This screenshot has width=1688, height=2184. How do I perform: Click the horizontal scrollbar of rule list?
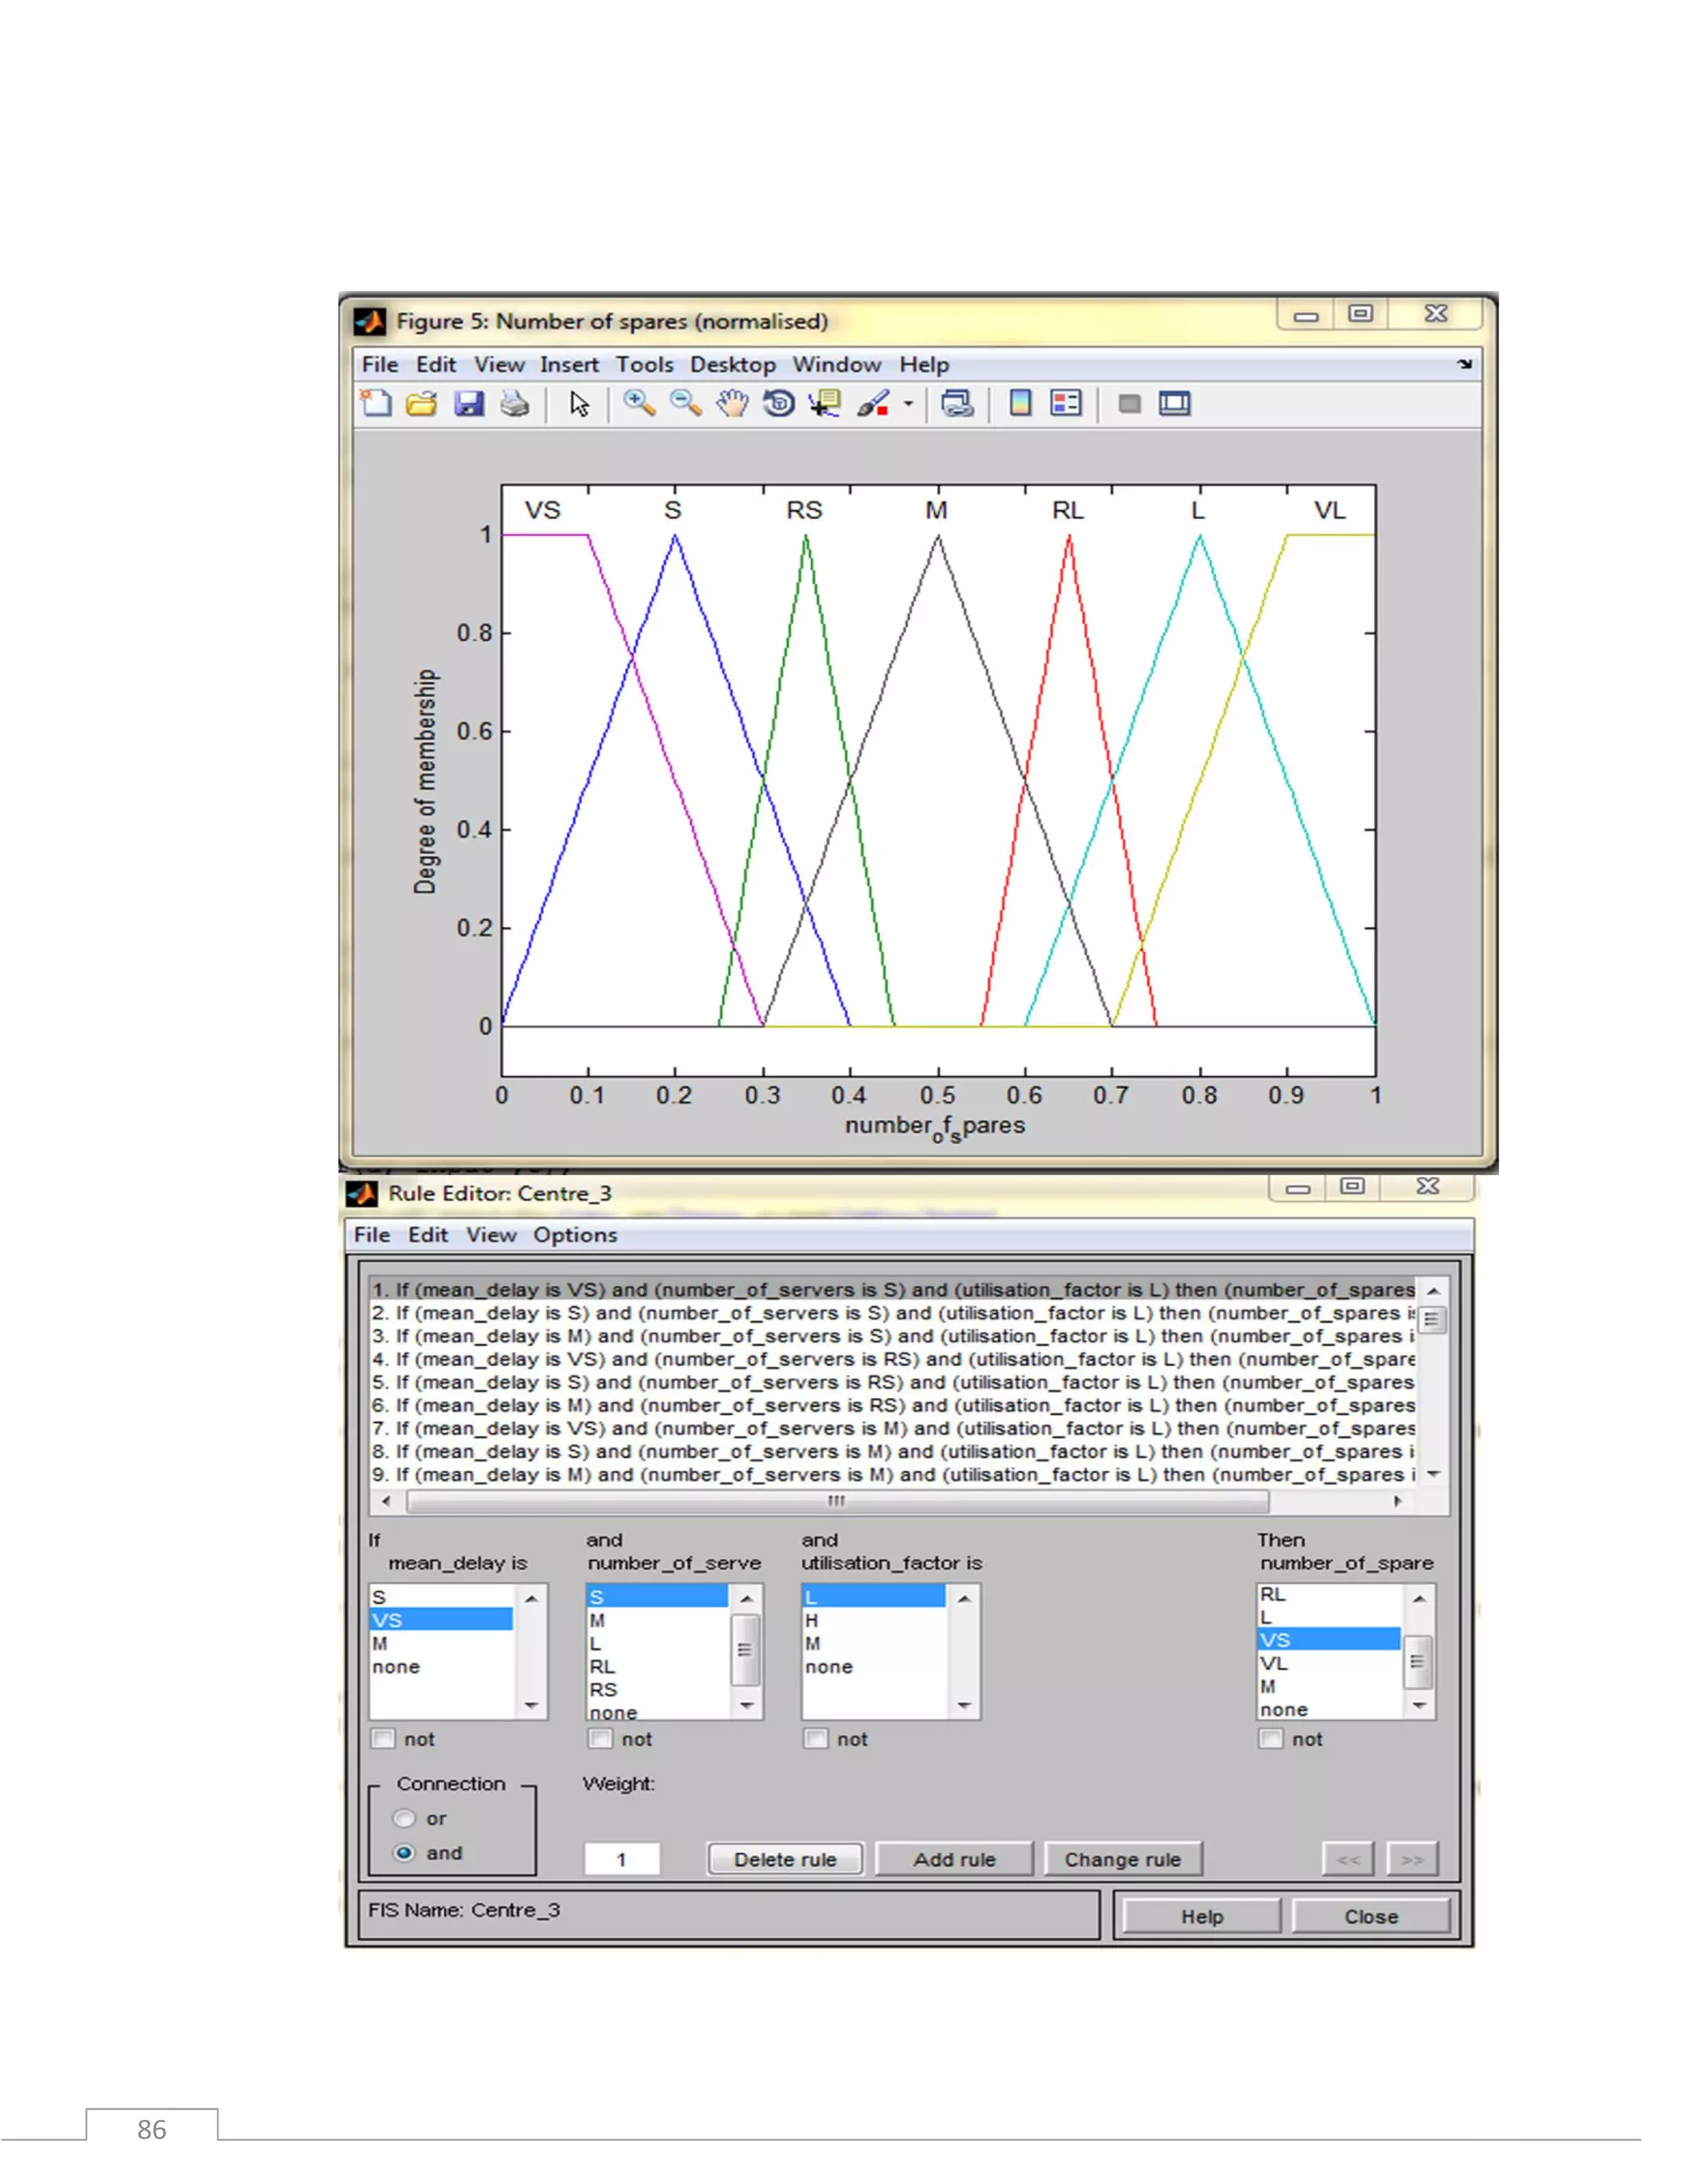pyautogui.click(x=837, y=1501)
